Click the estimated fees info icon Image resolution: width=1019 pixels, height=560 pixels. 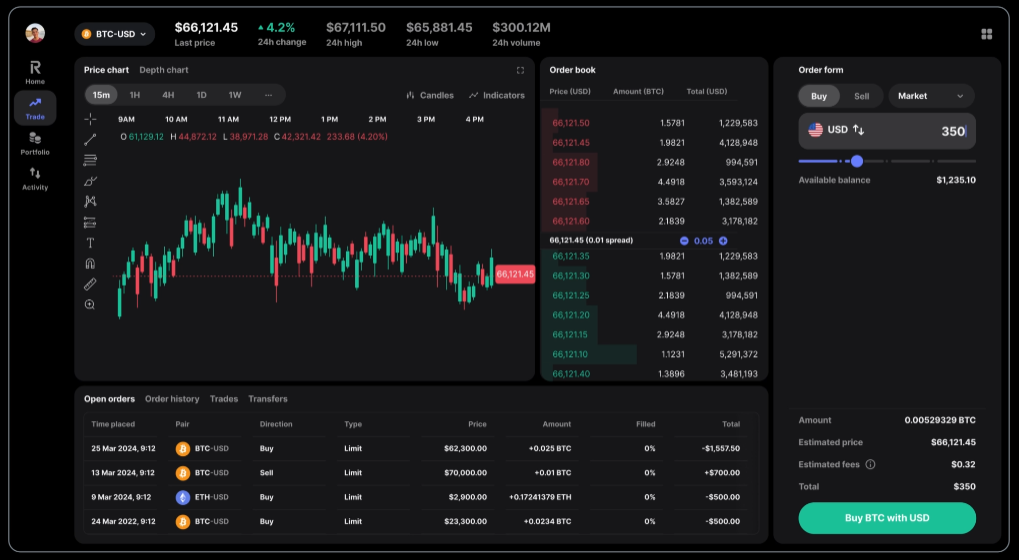tap(870, 464)
